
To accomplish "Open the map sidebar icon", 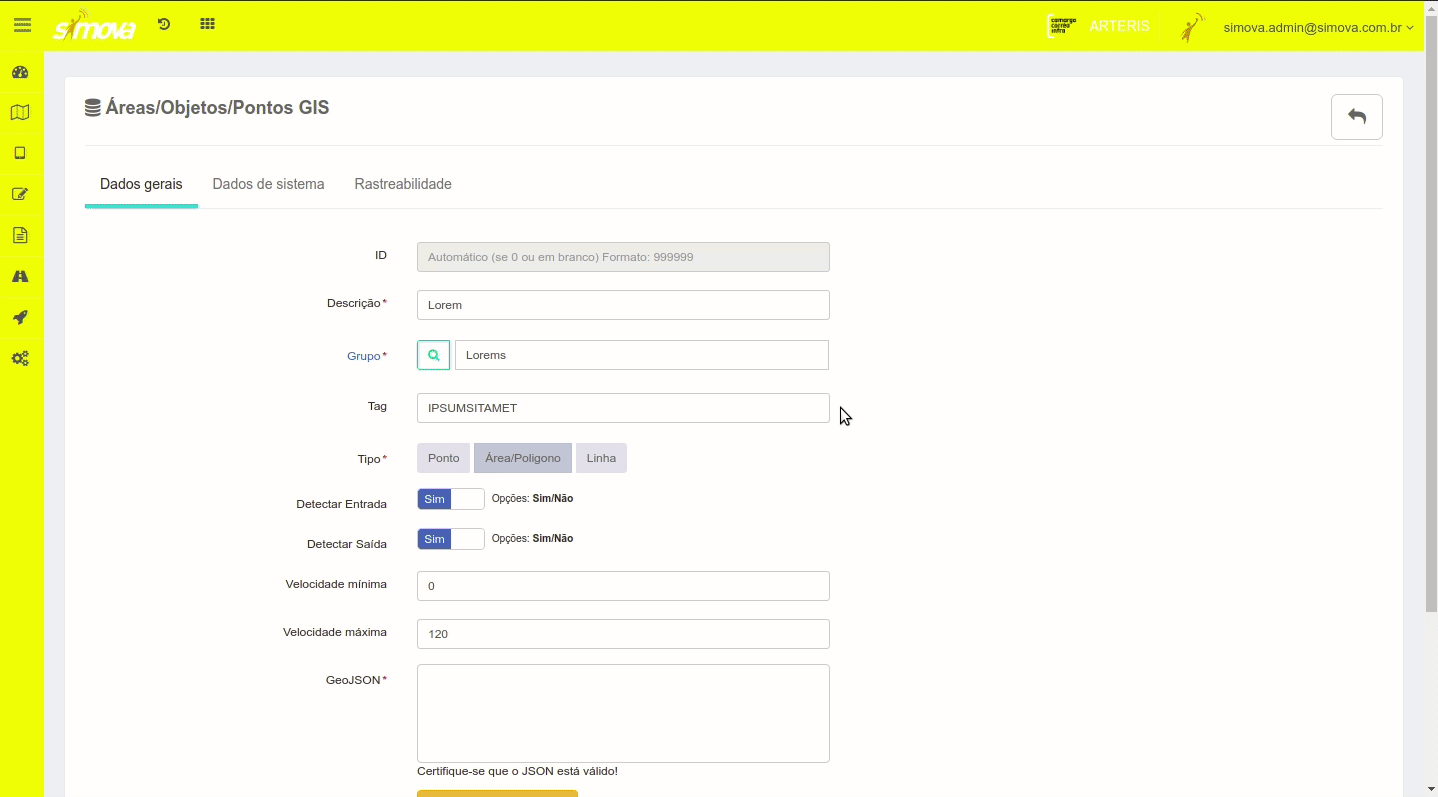I will [x=20, y=113].
